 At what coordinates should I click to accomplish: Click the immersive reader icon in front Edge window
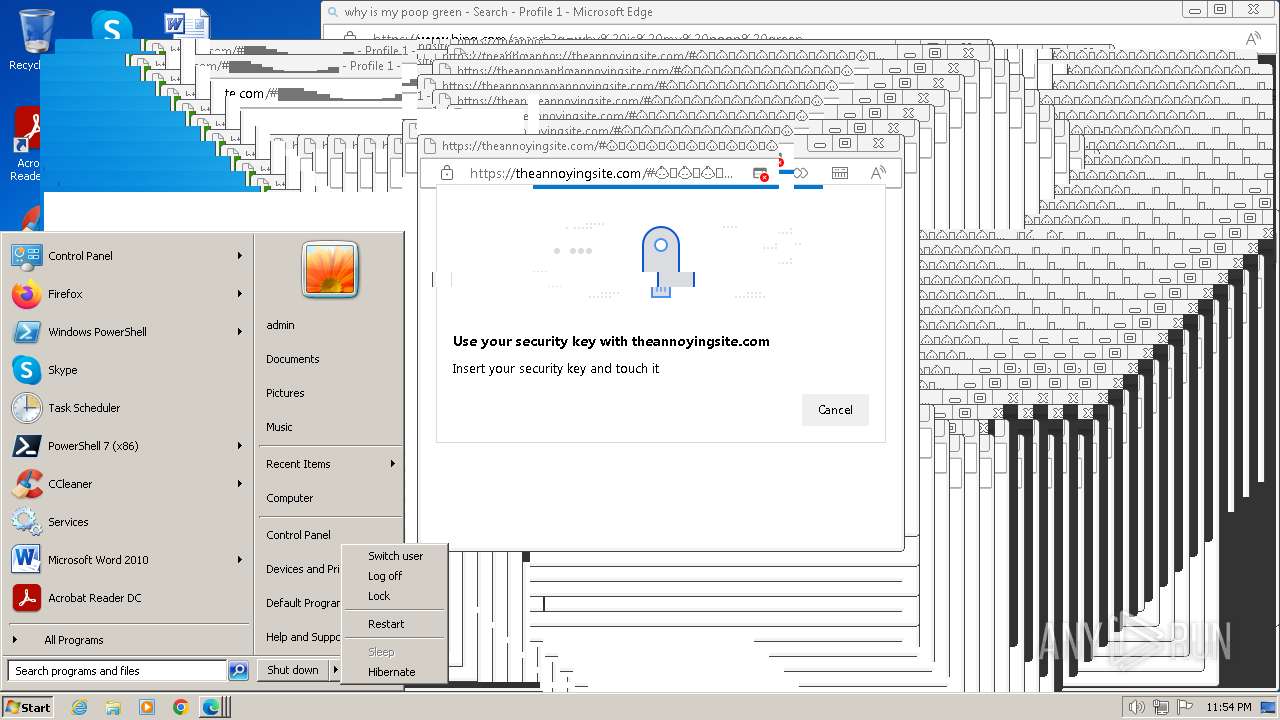point(840,173)
